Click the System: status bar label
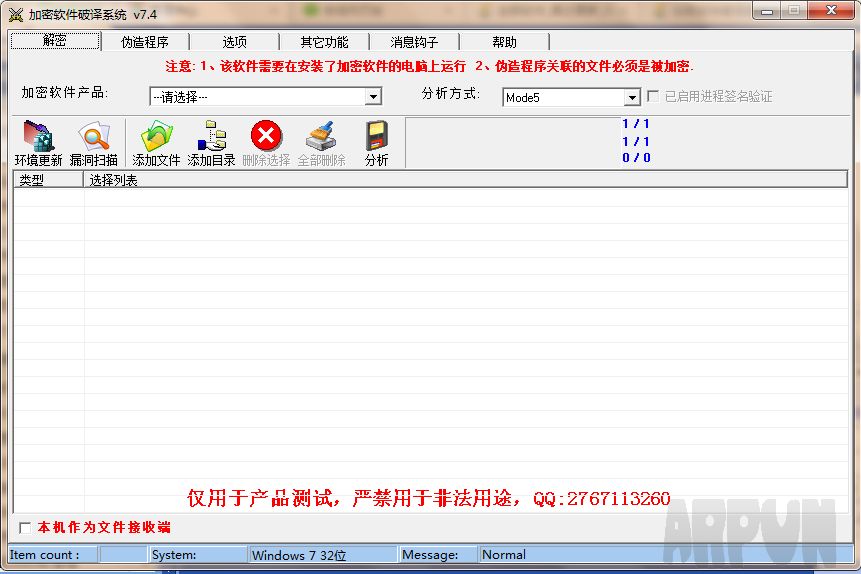The height and width of the screenshot is (574, 861). [x=174, y=555]
